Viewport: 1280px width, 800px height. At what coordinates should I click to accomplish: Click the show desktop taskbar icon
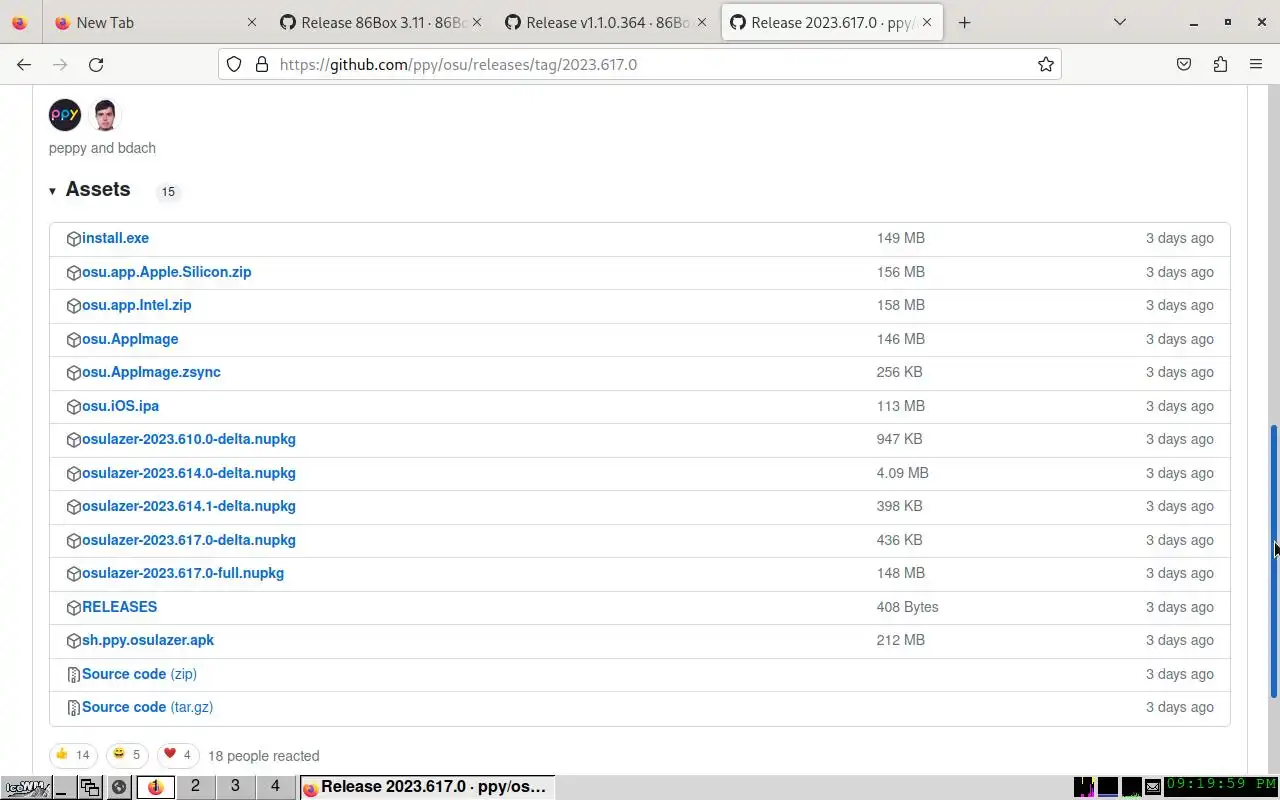pyautogui.click(x=63, y=787)
